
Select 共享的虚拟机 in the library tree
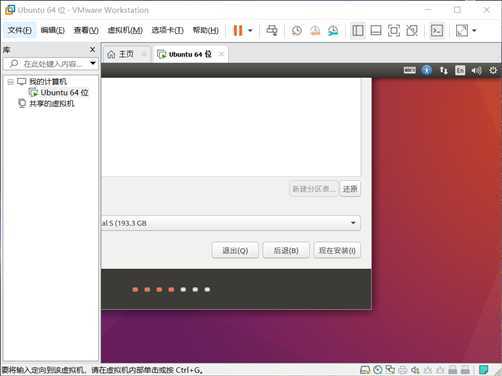tap(51, 103)
